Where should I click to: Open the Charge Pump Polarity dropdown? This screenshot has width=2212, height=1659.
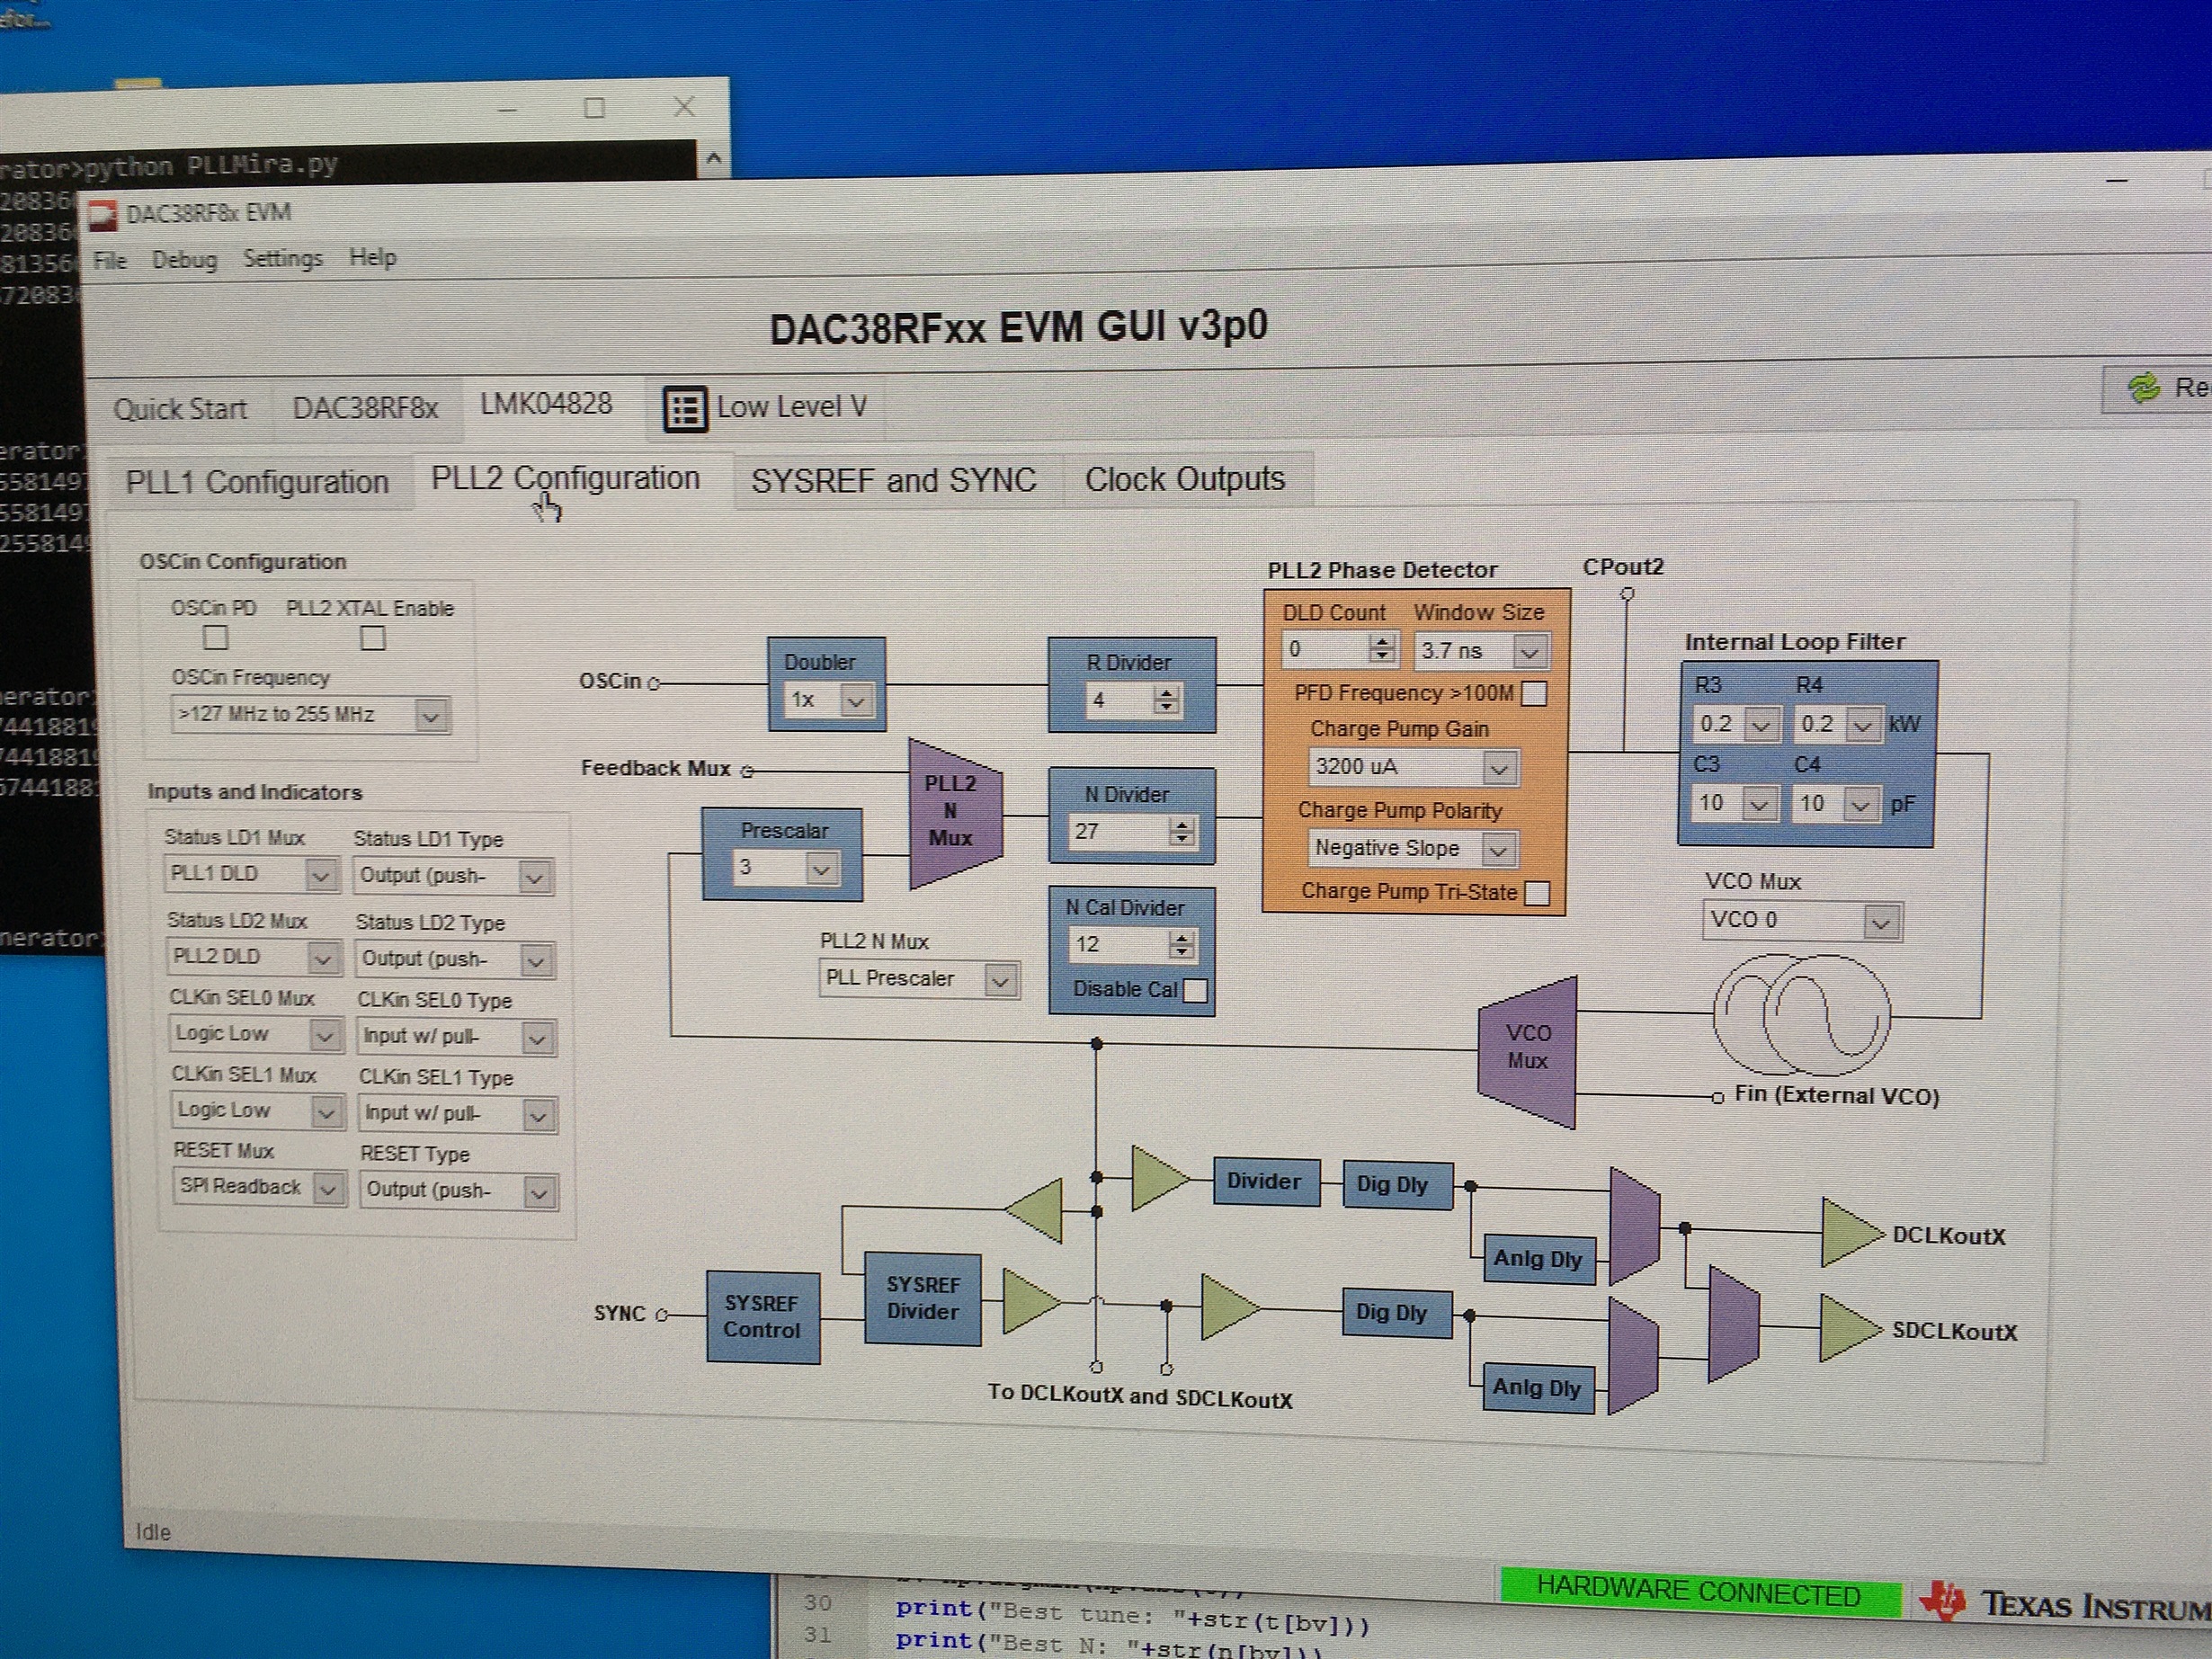click(1413, 849)
